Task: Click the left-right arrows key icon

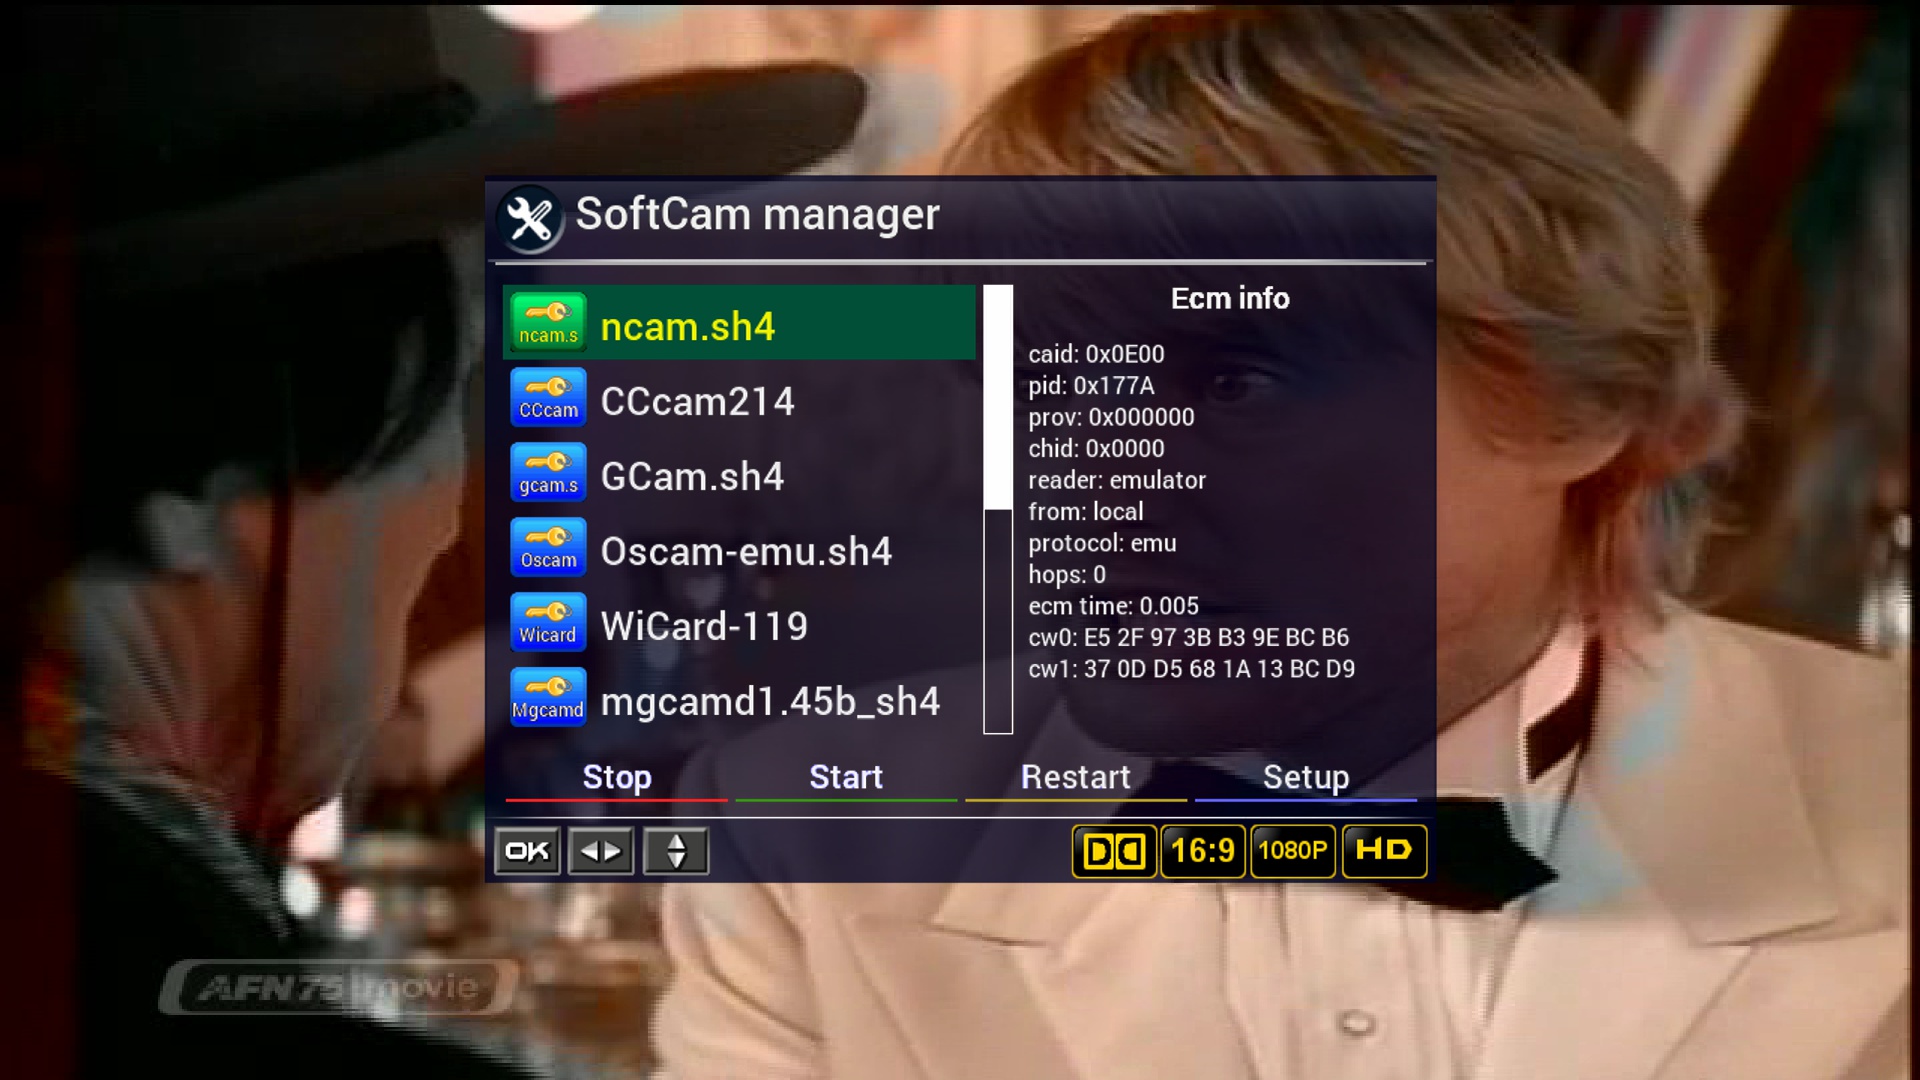Action: coord(601,851)
